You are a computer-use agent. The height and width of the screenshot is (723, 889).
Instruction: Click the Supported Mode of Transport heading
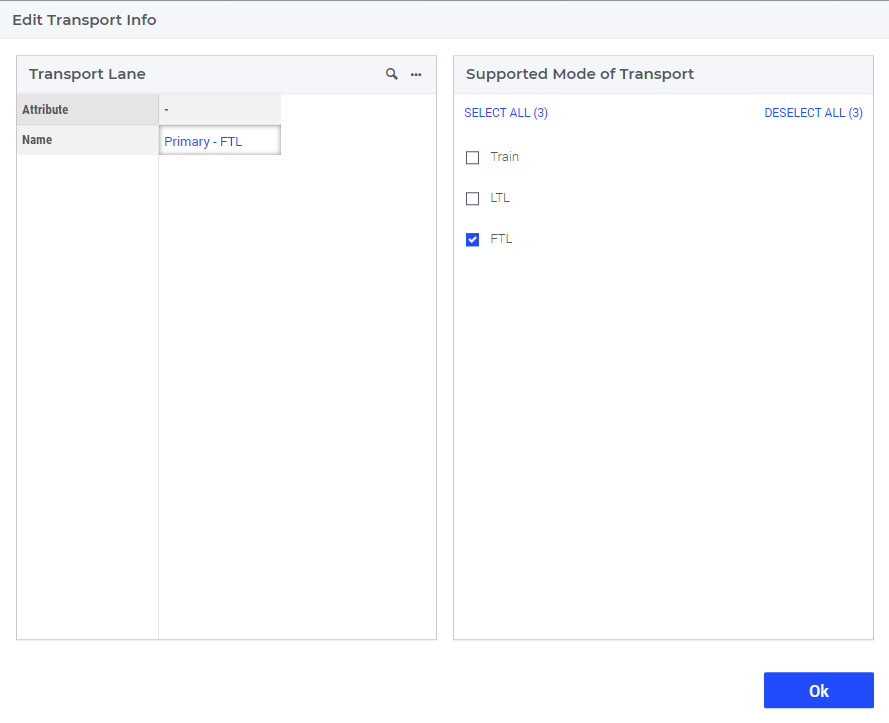[x=580, y=74]
